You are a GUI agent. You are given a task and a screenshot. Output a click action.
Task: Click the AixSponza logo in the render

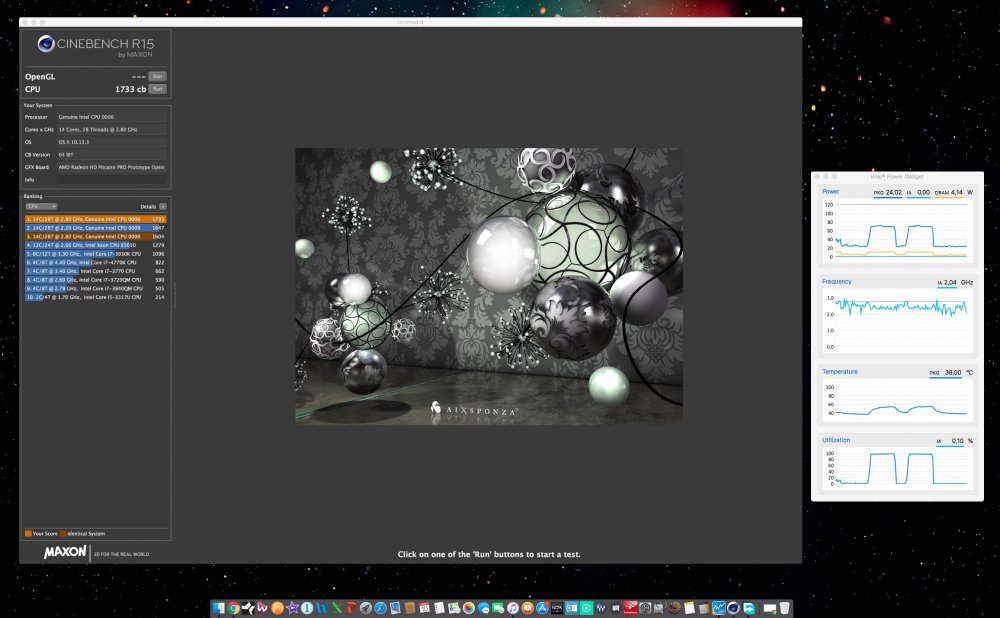coord(473,409)
